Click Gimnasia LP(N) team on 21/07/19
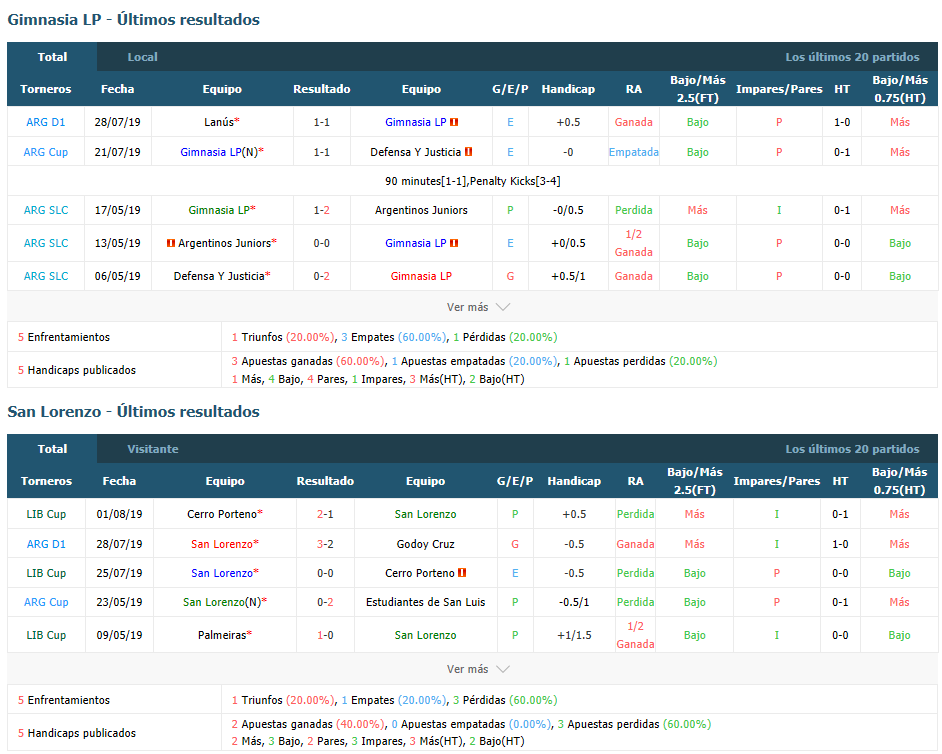Image resolution: width=942 pixels, height=754 pixels. (219, 152)
